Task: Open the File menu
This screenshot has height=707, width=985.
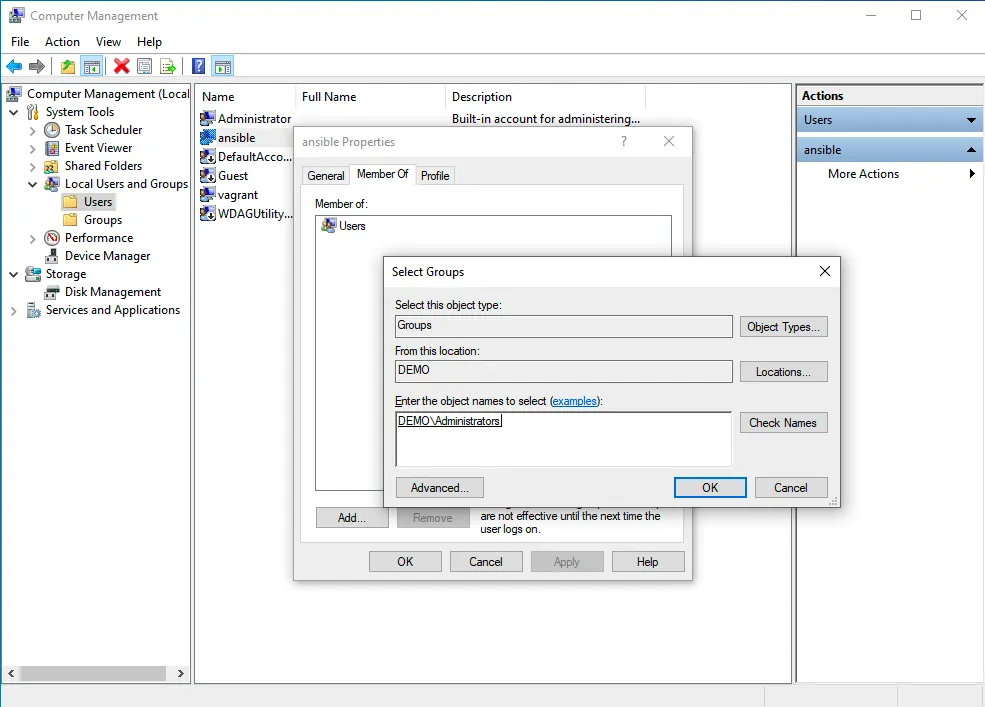Action: [20, 41]
